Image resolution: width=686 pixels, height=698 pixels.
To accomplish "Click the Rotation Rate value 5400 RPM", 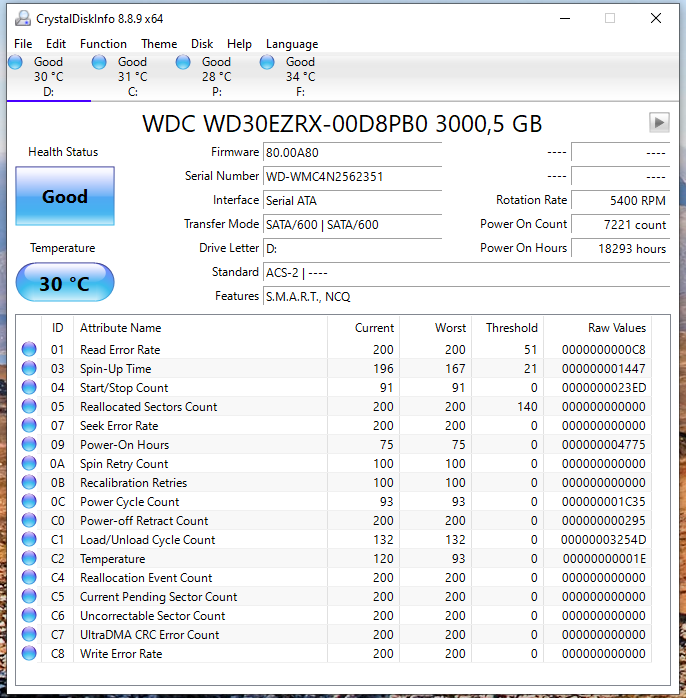I will pos(621,200).
